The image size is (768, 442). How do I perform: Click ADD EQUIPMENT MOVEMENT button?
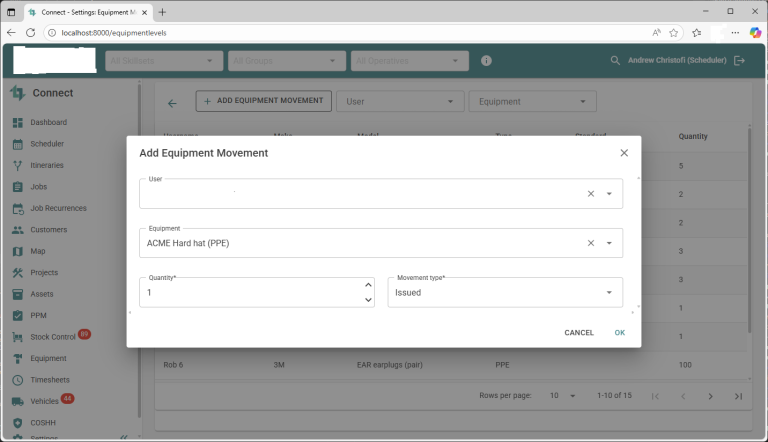(x=264, y=101)
